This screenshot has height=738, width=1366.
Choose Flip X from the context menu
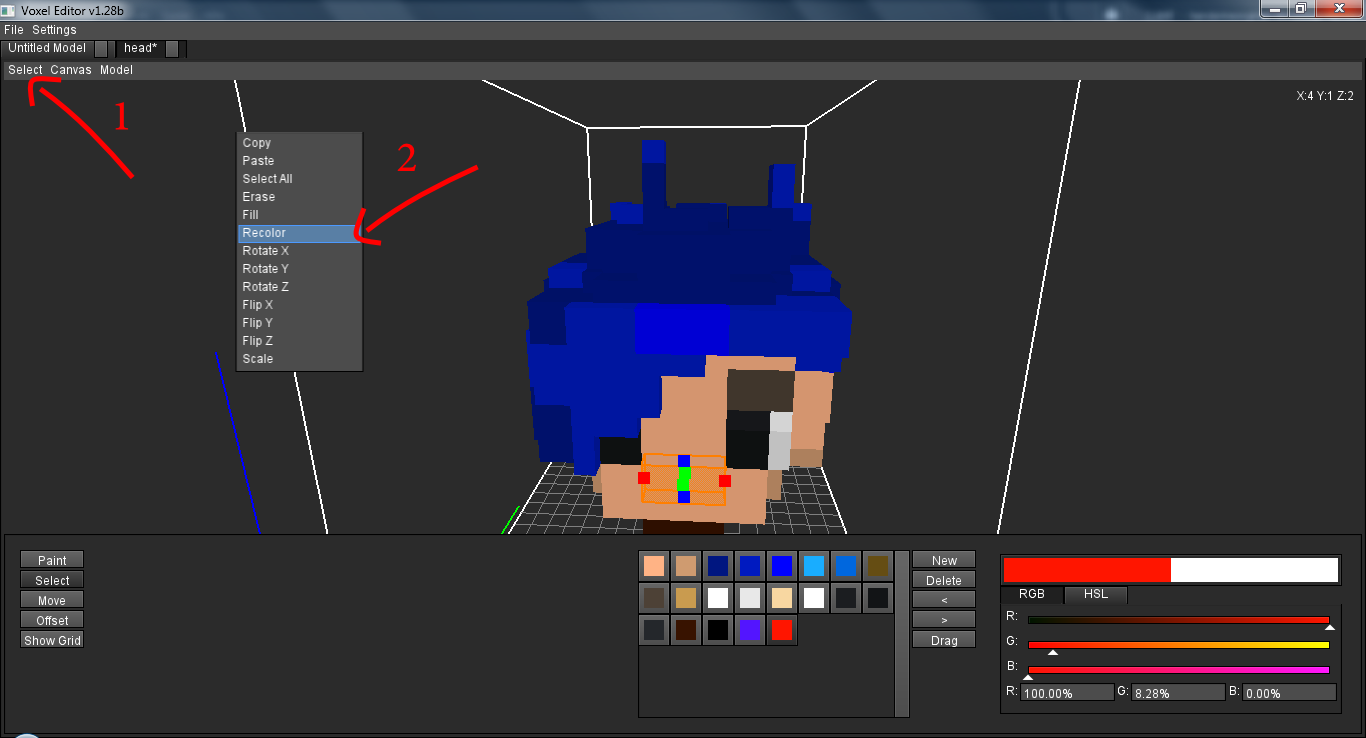(299, 305)
